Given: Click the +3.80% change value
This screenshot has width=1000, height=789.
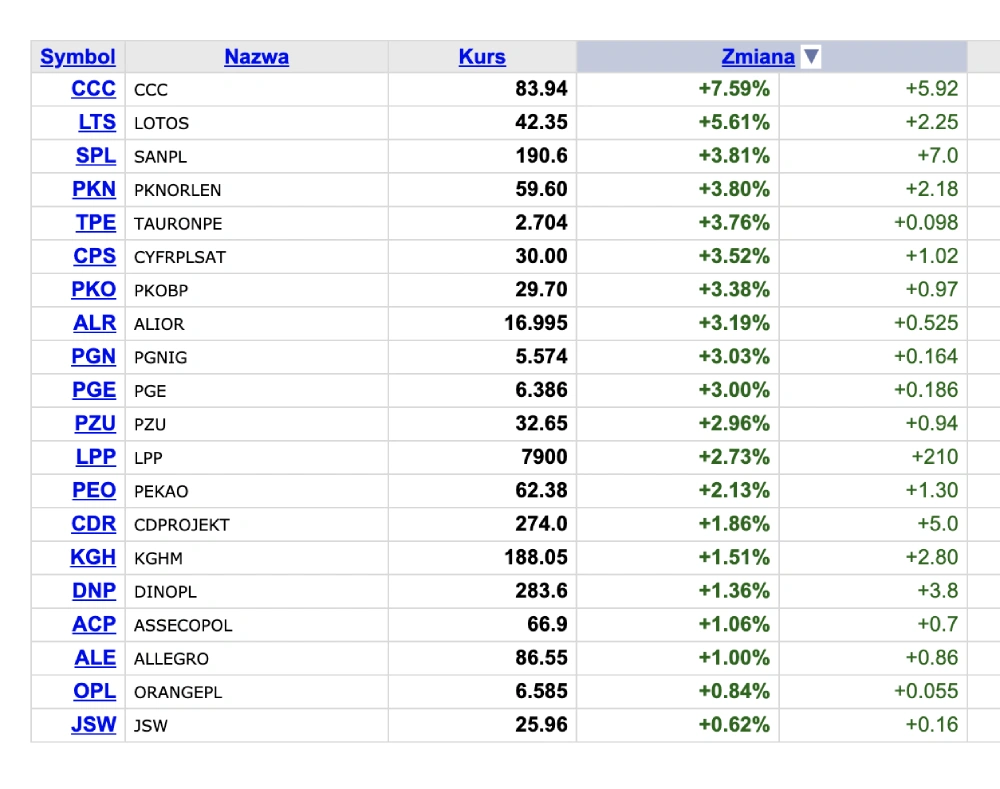Looking at the screenshot, I should (x=734, y=189).
